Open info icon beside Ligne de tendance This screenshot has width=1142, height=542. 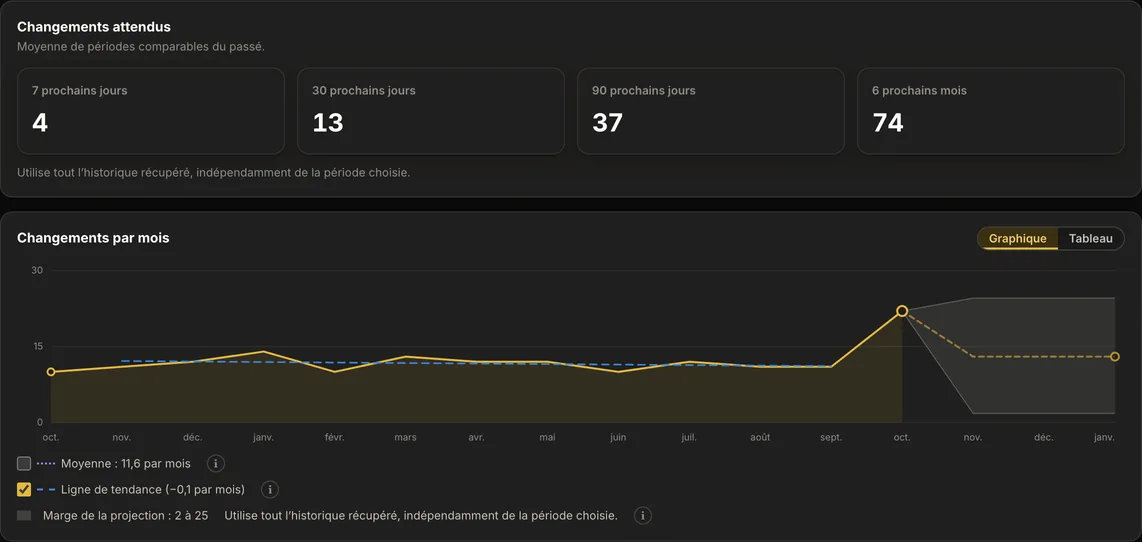(x=270, y=490)
